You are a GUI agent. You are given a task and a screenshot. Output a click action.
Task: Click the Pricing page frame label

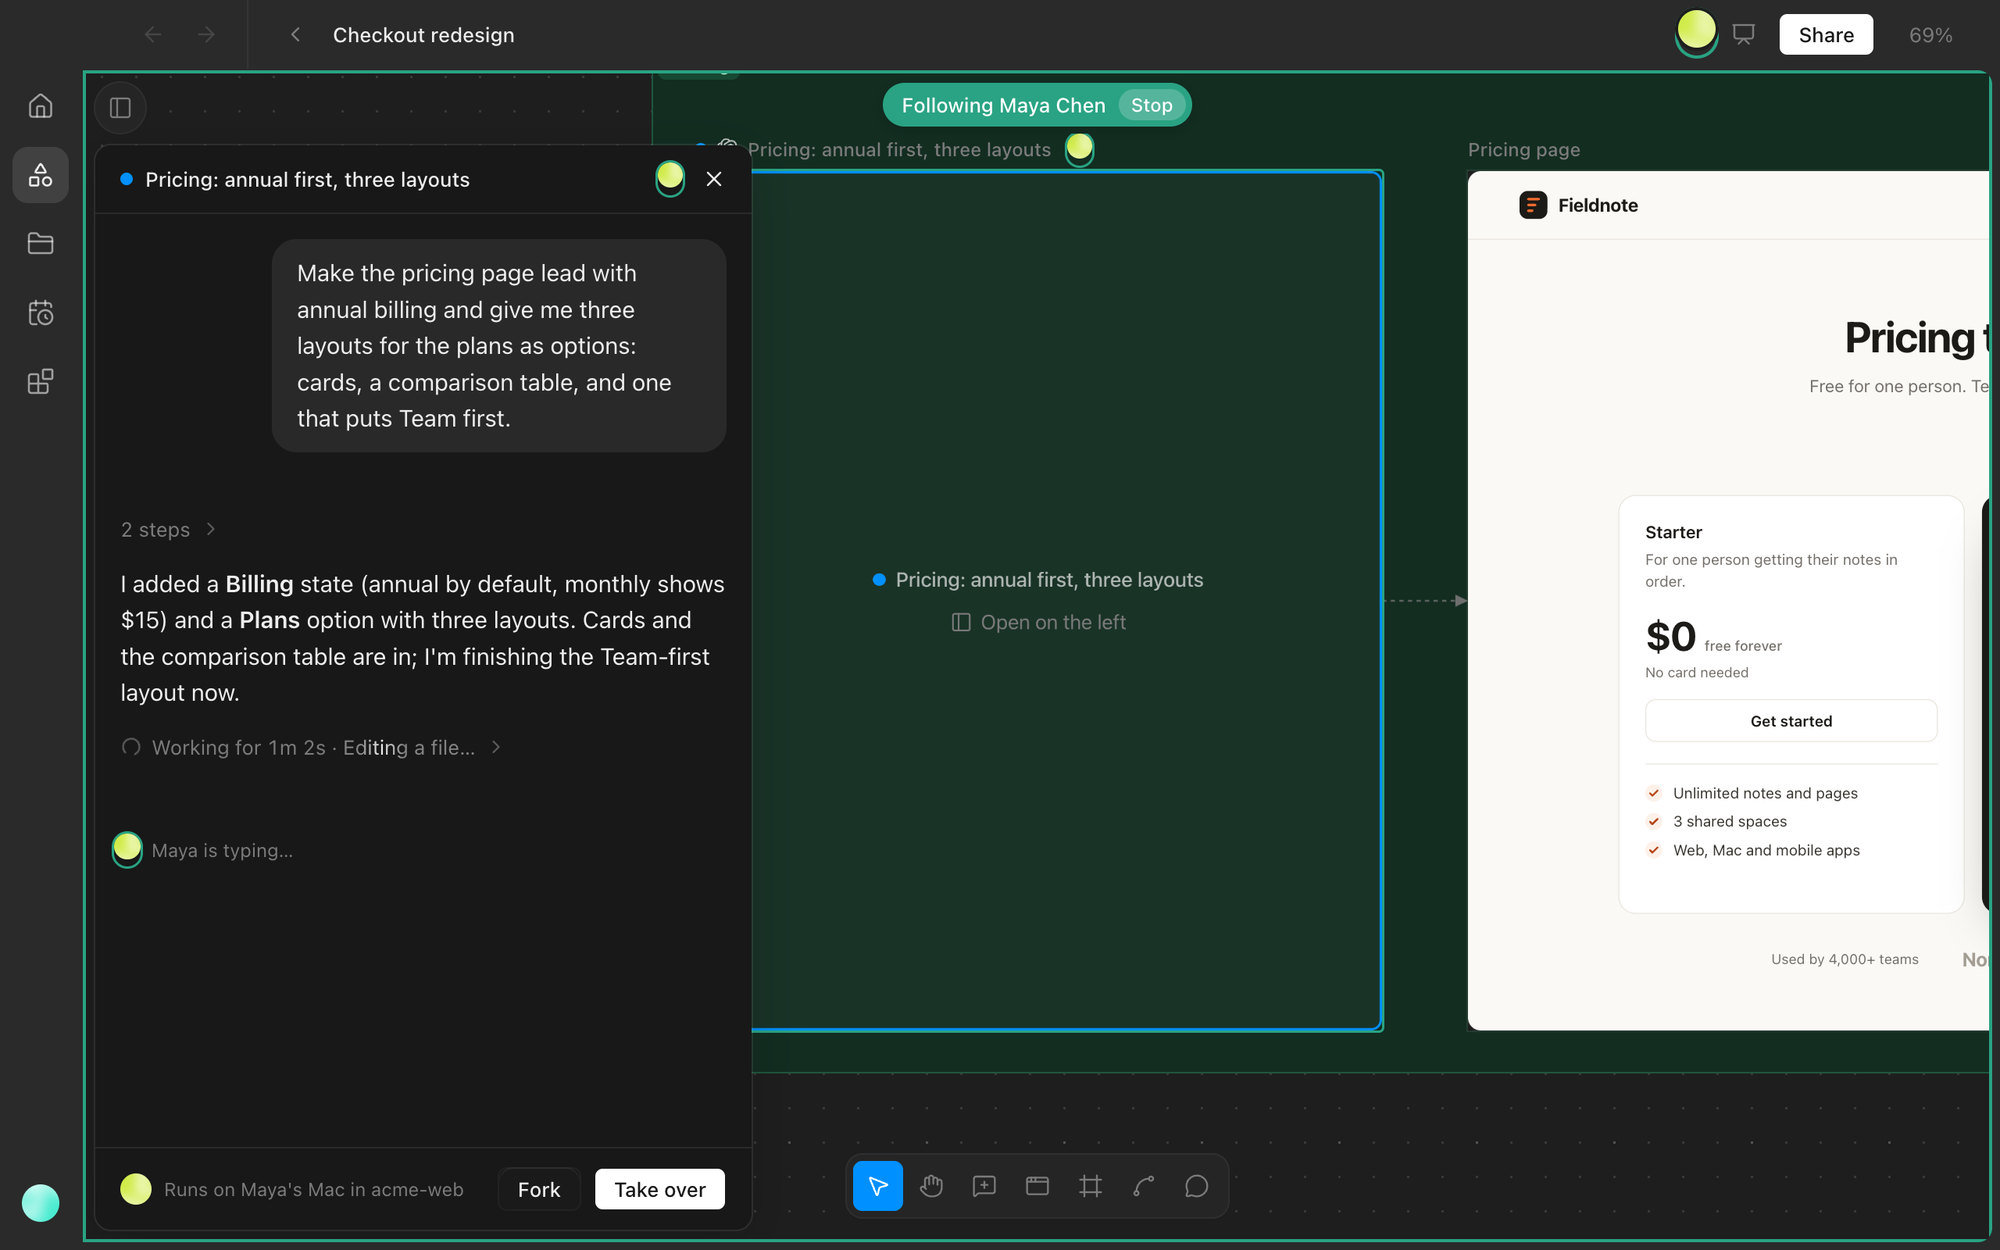(x=1524, y=150)
